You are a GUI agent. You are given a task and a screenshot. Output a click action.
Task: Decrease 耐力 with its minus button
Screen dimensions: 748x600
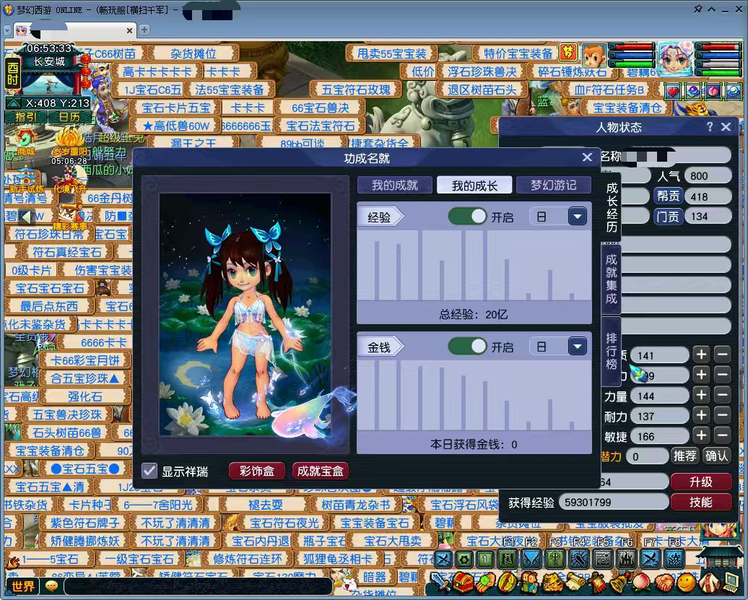pyautogui.click(x=723, y=415)
